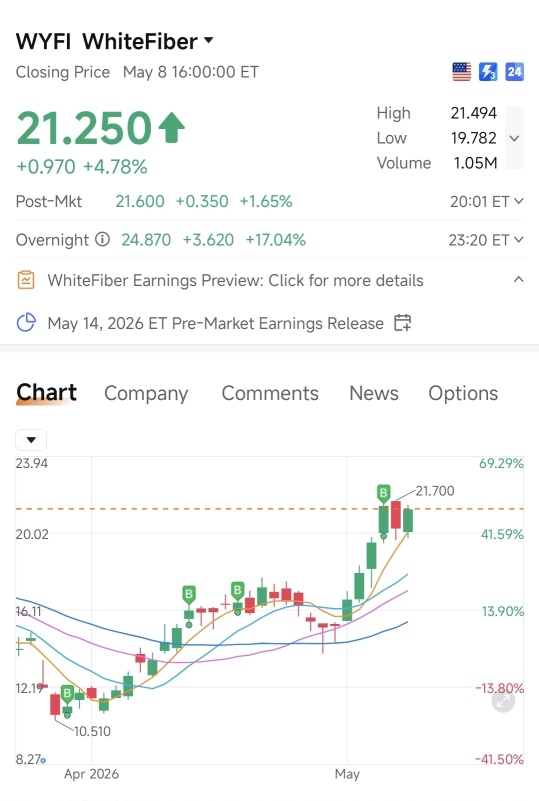Open the Options tab
This screenshot has height=801, width=539.
463,393
